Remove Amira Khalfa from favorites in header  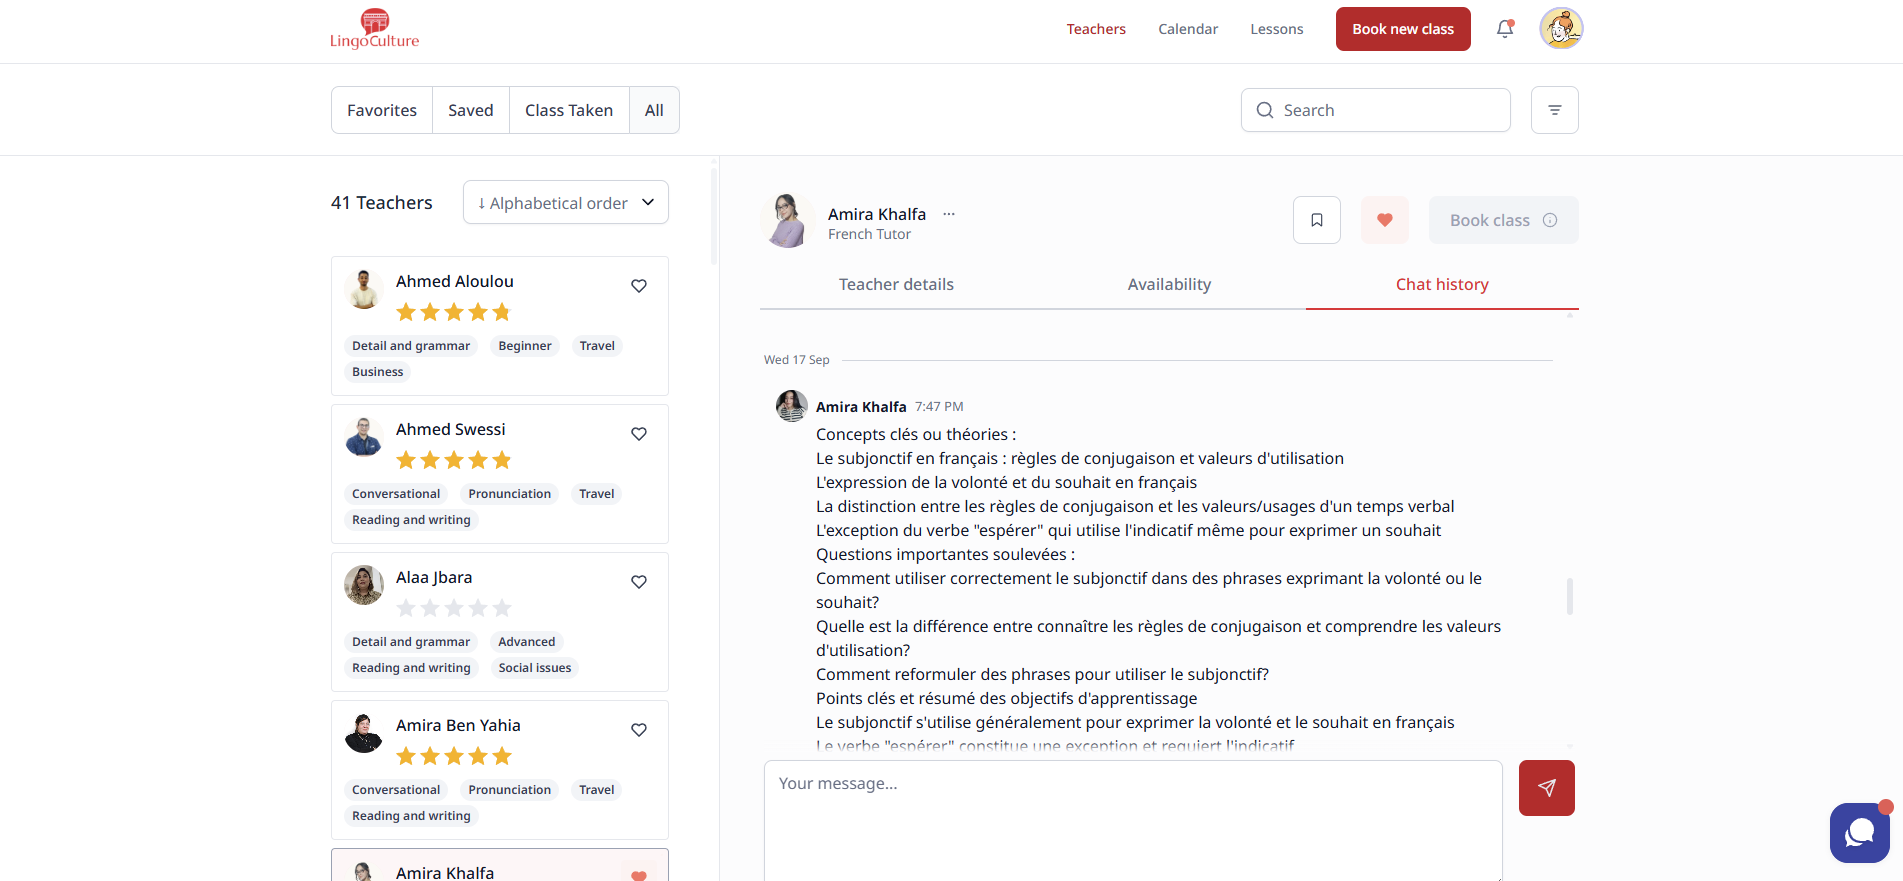[1384, 220]
